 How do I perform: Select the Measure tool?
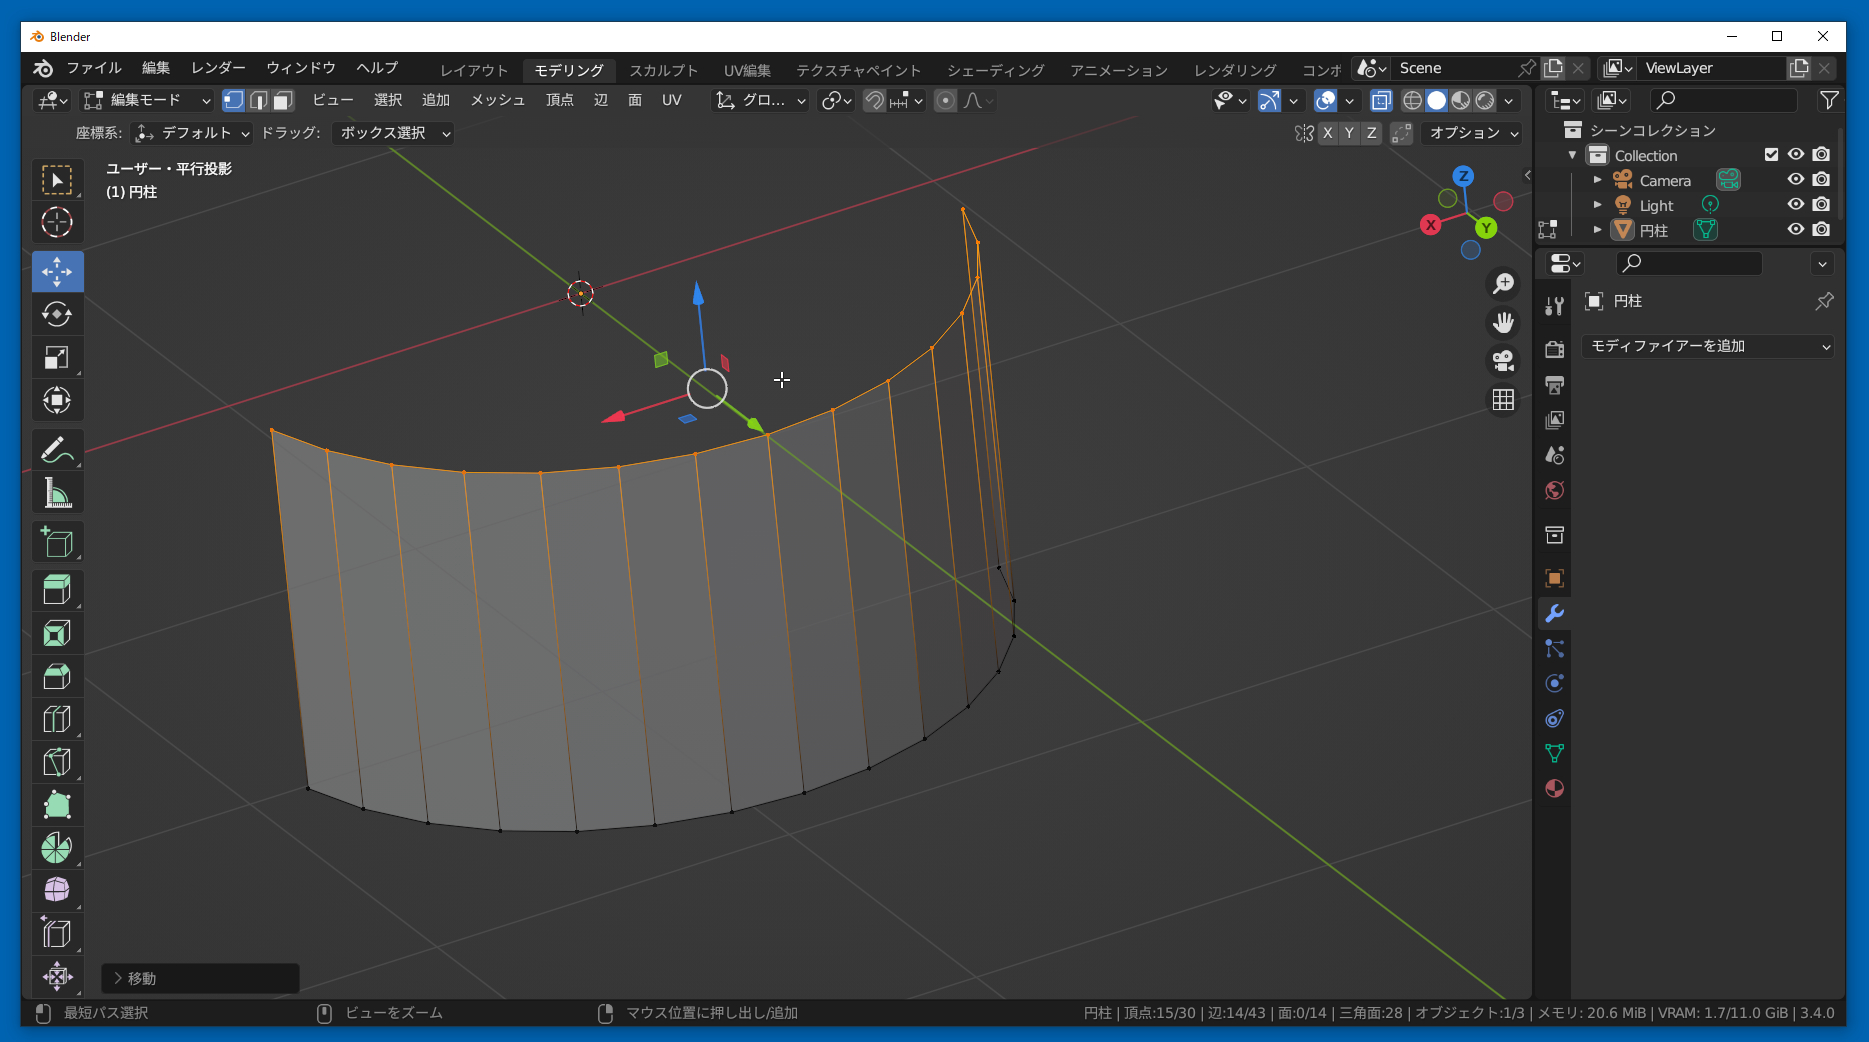point(57,493)
